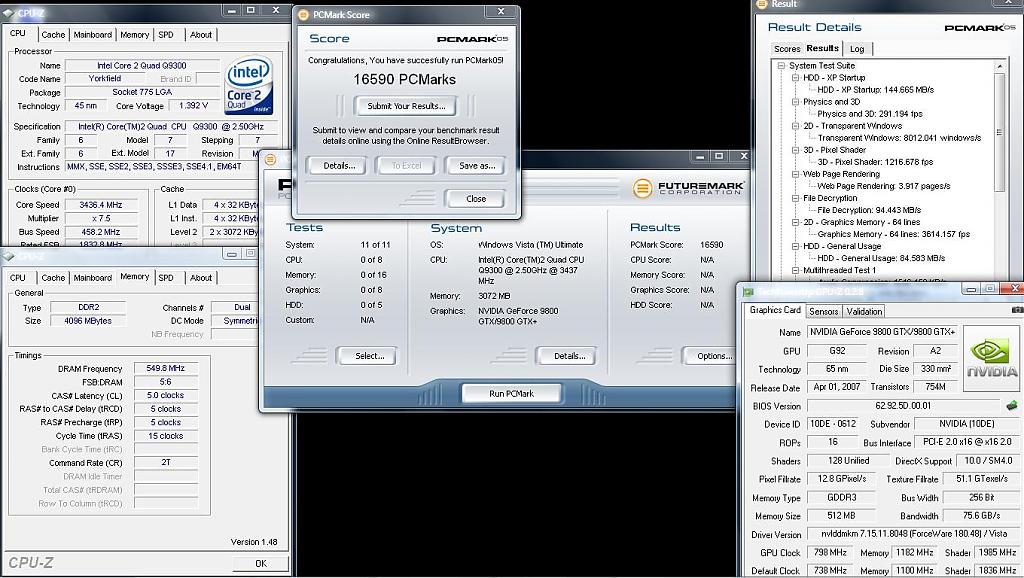Image resolution: width=1024 pixels, height=578 pixels.
Task: Select 'Transparent Windows: 8012.041 windows/s' row
Action: coord(899,138)
